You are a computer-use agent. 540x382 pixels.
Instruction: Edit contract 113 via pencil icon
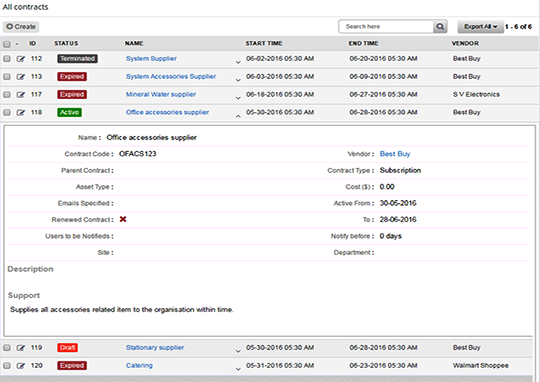click(21, 77)
